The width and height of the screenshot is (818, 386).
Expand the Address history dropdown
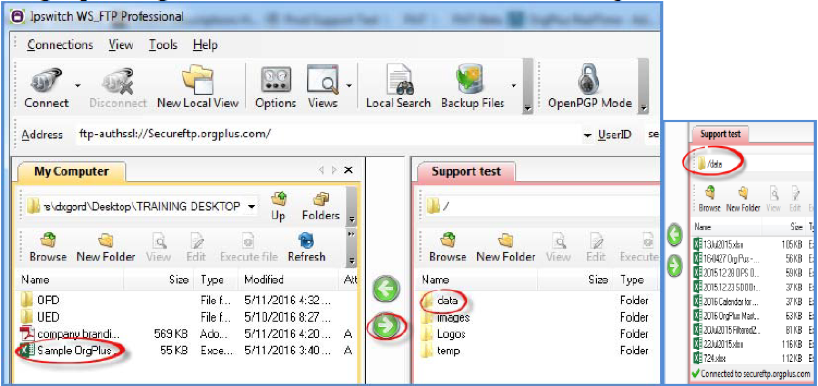(588, 136)
